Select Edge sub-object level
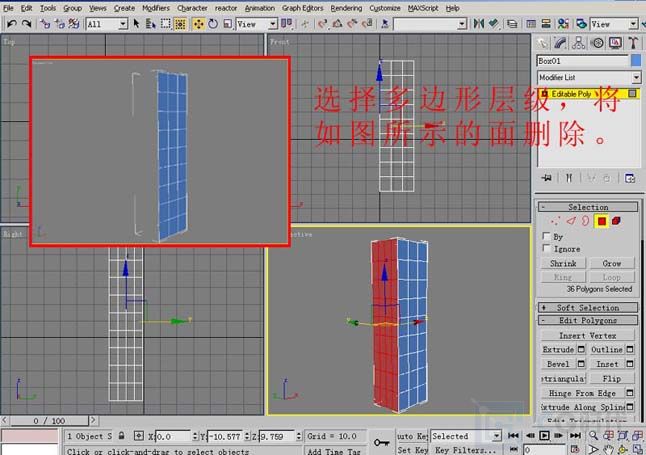This screenshot has width=646, height=455. (571, 221)
